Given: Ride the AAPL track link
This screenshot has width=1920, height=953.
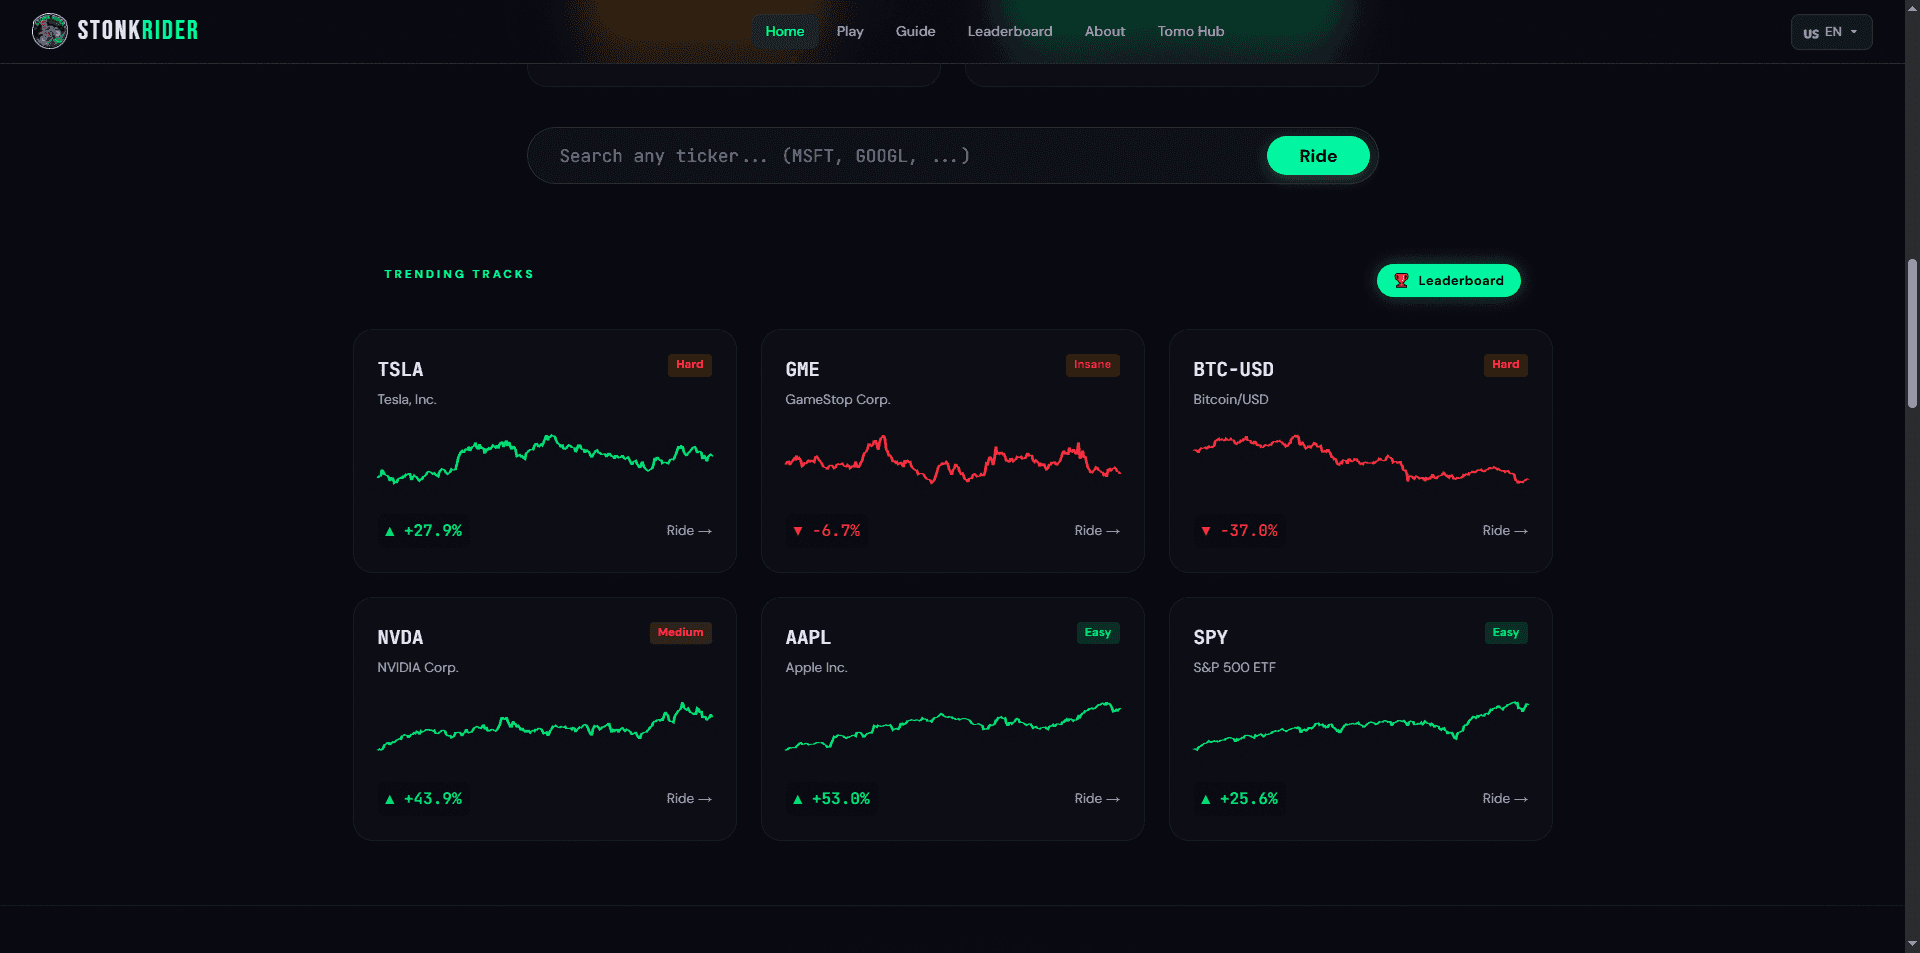Looking at the screenshot, I should [1097, 799].
